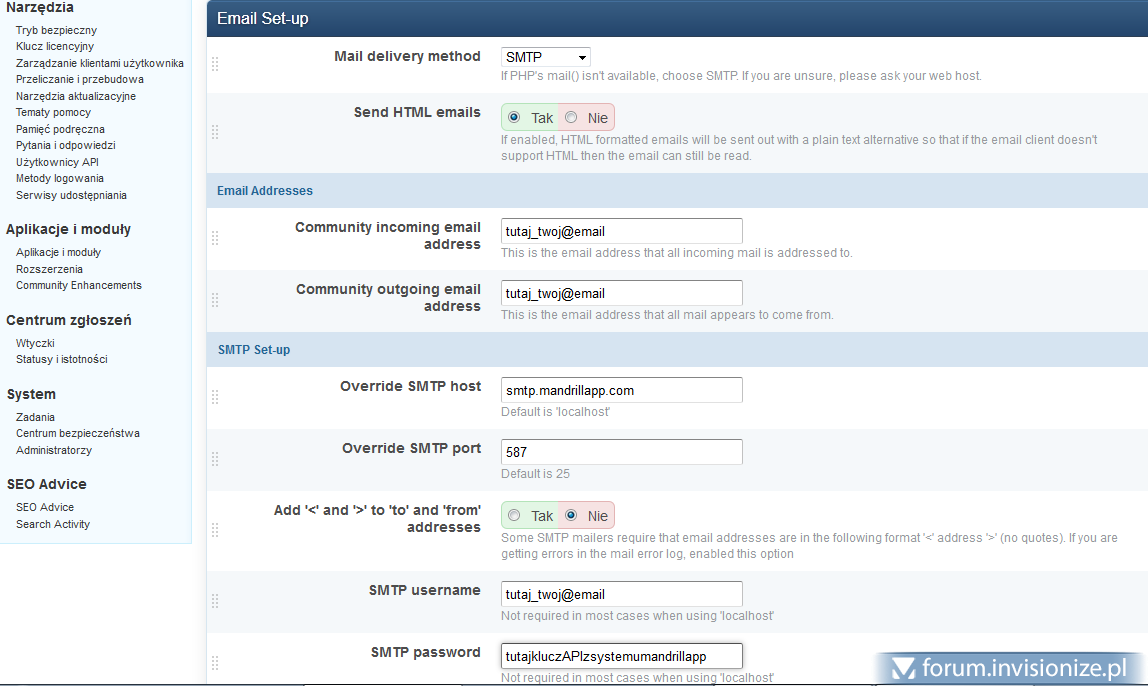1148x686 pixels.
Task: Open 'Metody logowania' sidebar item
Action: pyautogui.click(x=60, y=178)
